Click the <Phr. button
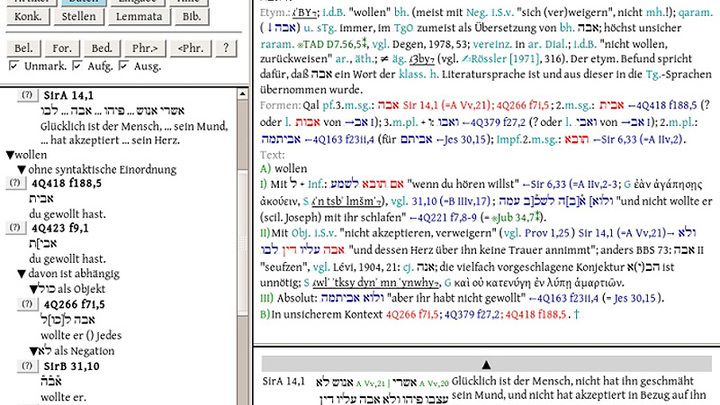720x405 pixels. [x=191, y=48]
